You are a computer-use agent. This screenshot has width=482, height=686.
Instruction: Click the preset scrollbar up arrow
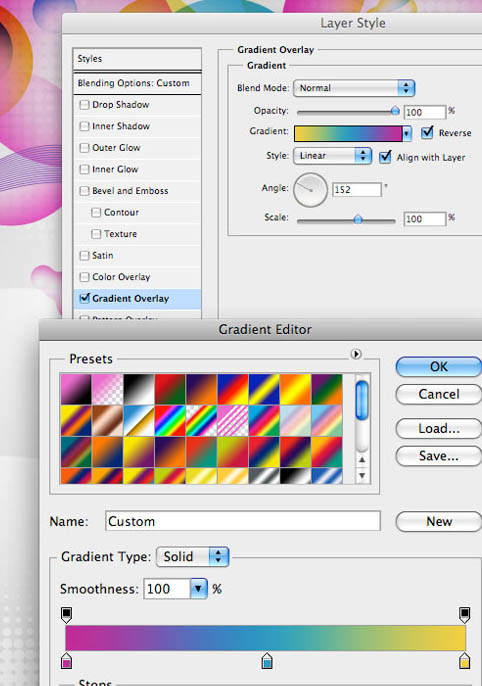(362, 460)
